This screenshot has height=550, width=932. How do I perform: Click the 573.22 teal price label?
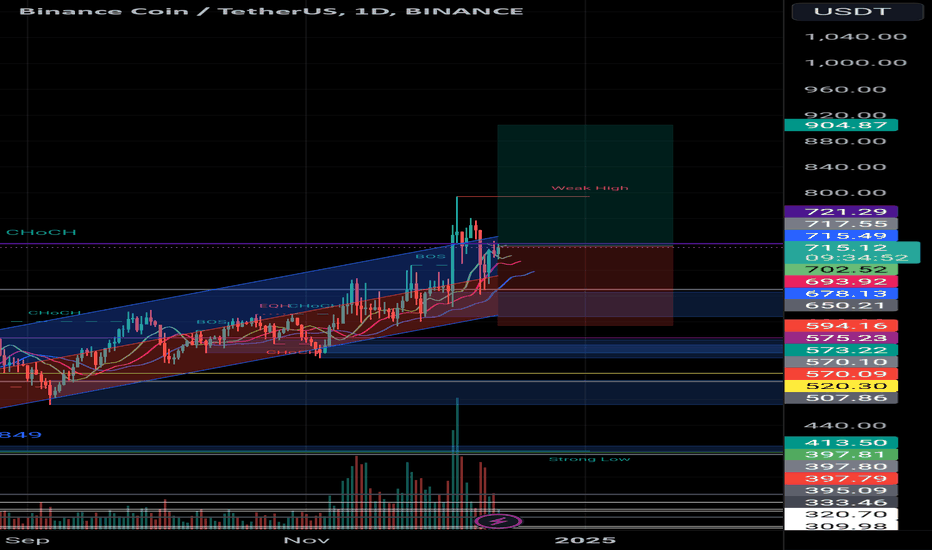(841, 350)
